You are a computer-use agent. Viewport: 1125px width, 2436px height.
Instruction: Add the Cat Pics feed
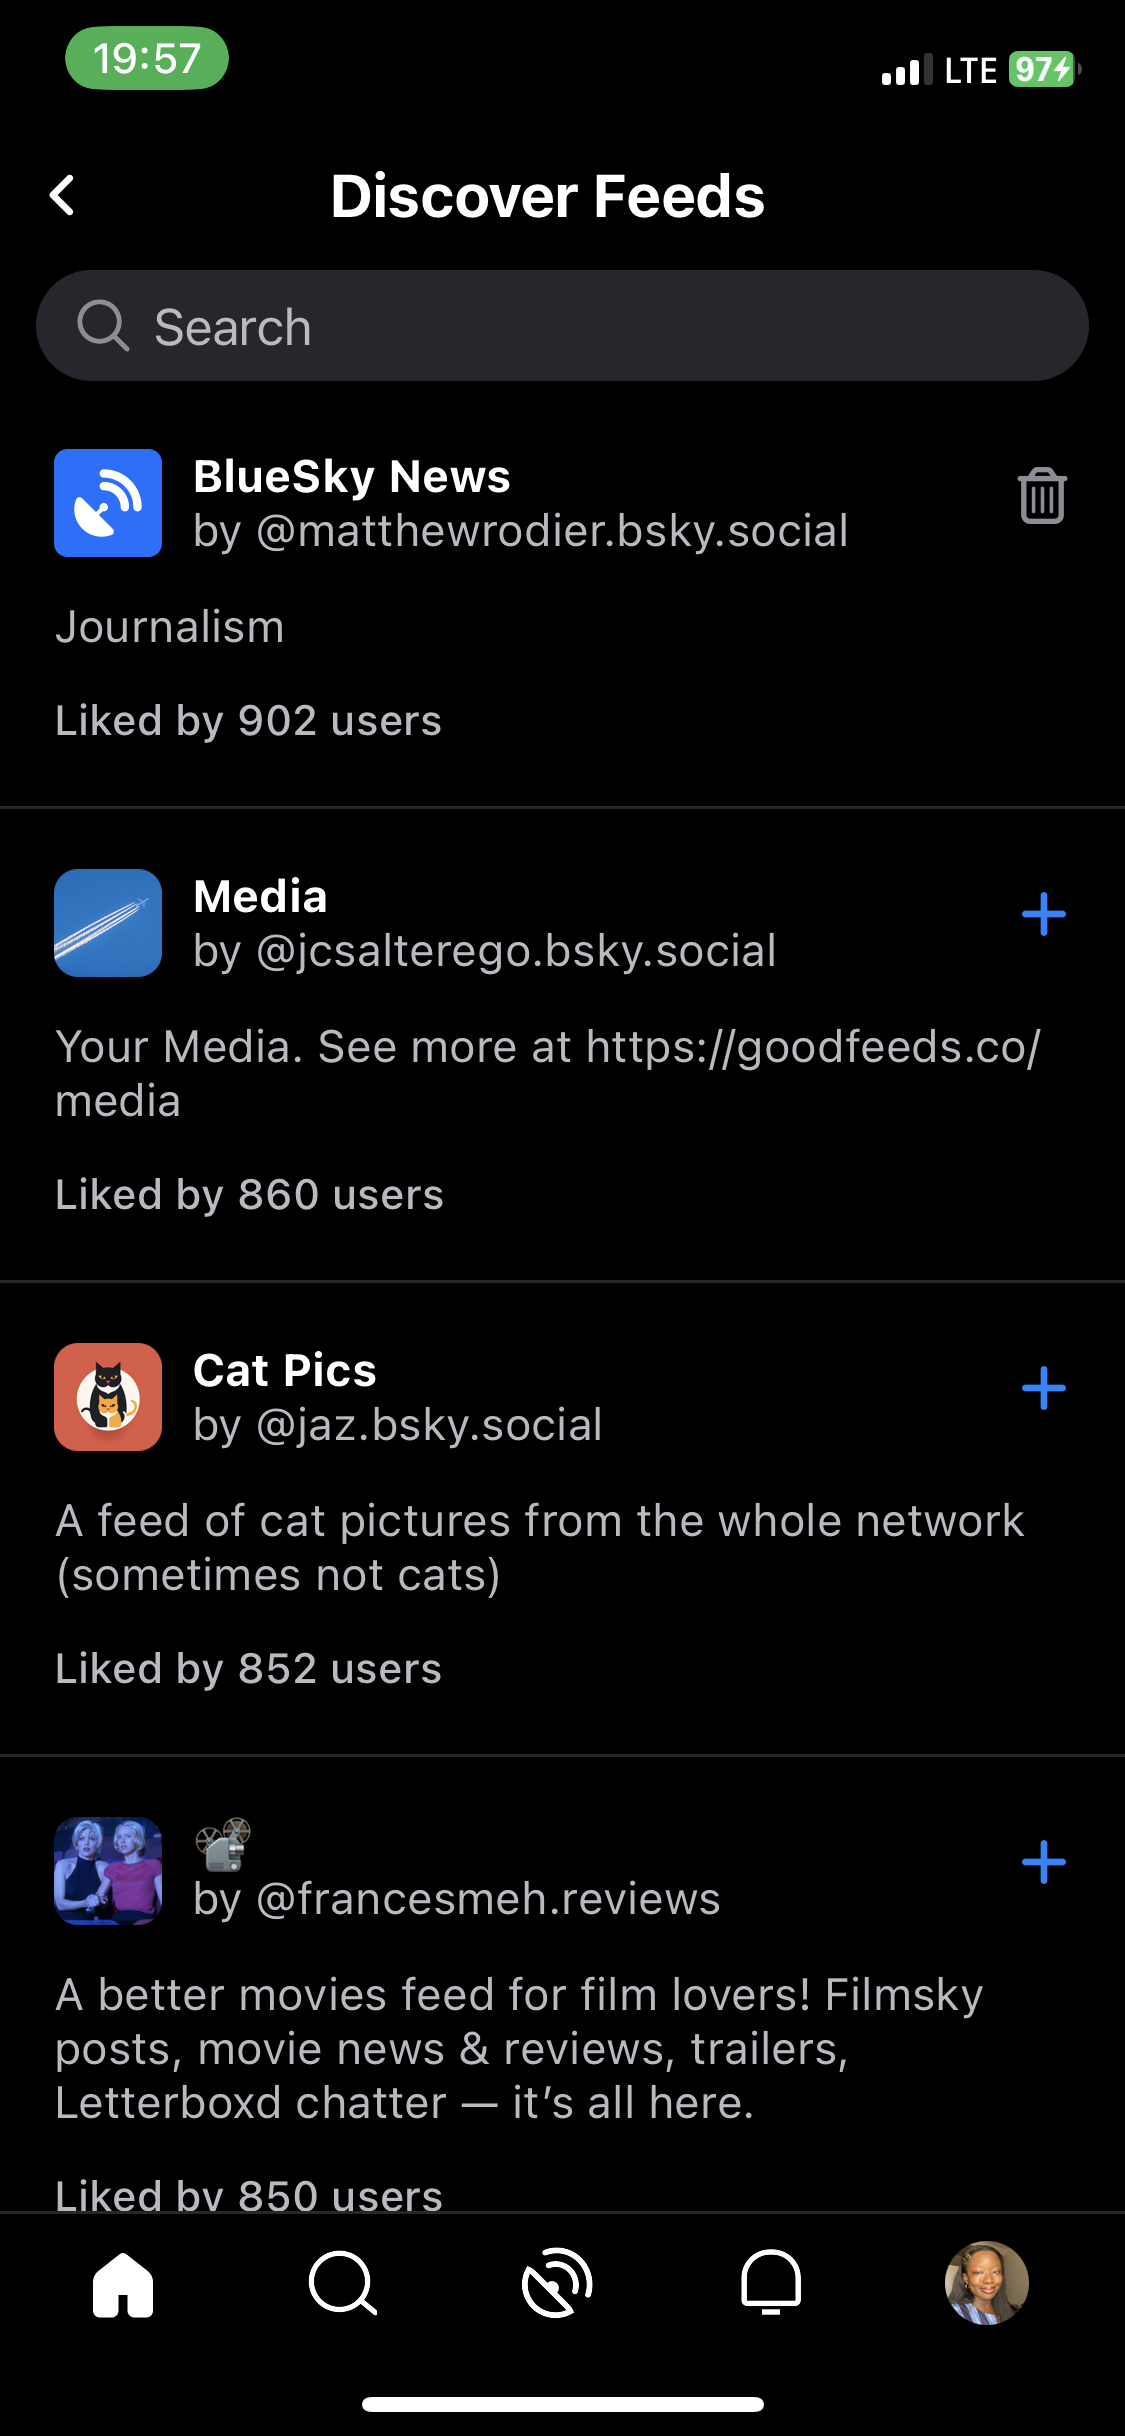tap(1043, 1388)
